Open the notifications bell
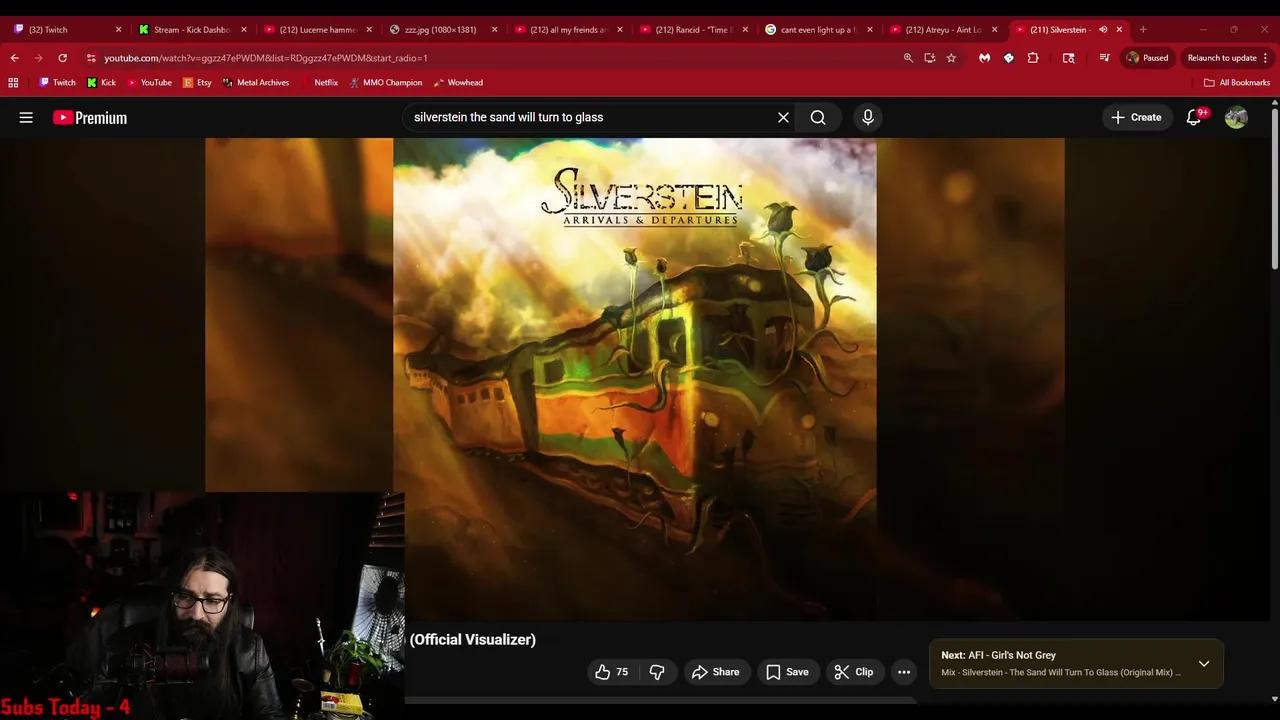The width and height of the screenshot is (1280, 720). pos(1193,117)
